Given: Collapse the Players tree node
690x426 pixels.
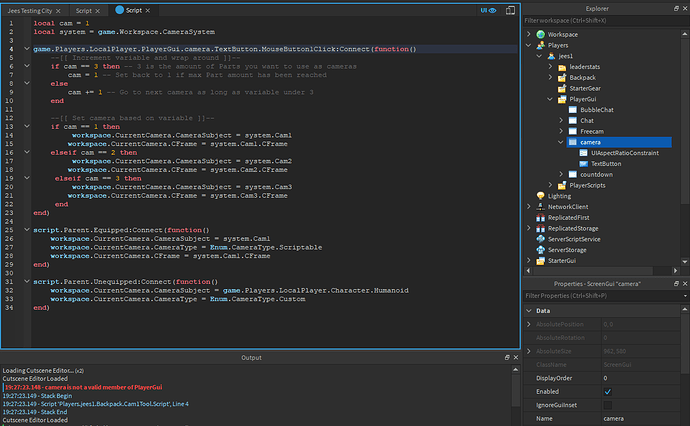Looking at the screenshot, I should click(529, 45).
